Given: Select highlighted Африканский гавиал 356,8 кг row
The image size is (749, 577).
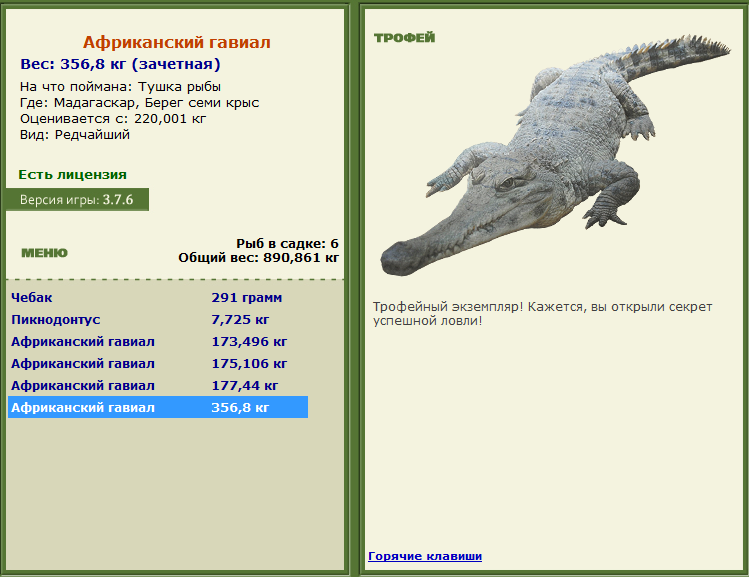Looking at the screenshot, I should pos(158,407).
